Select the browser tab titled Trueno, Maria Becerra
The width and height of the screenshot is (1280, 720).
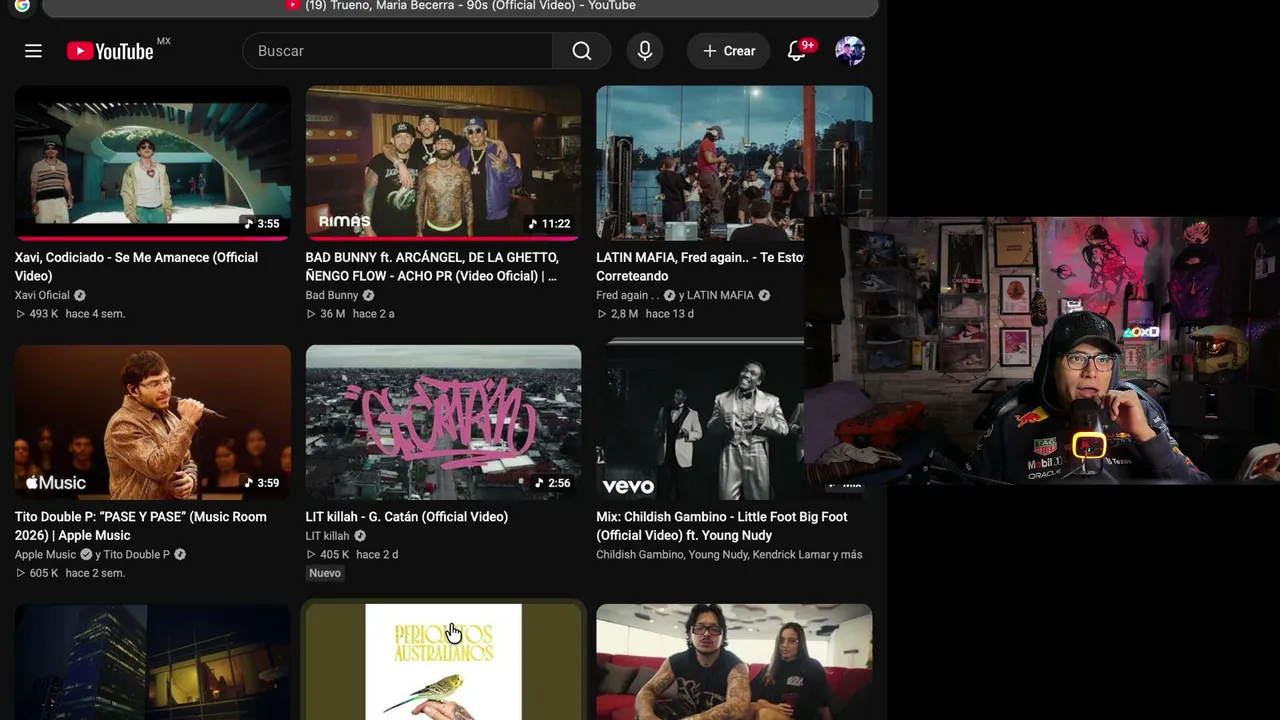point(460,7)
